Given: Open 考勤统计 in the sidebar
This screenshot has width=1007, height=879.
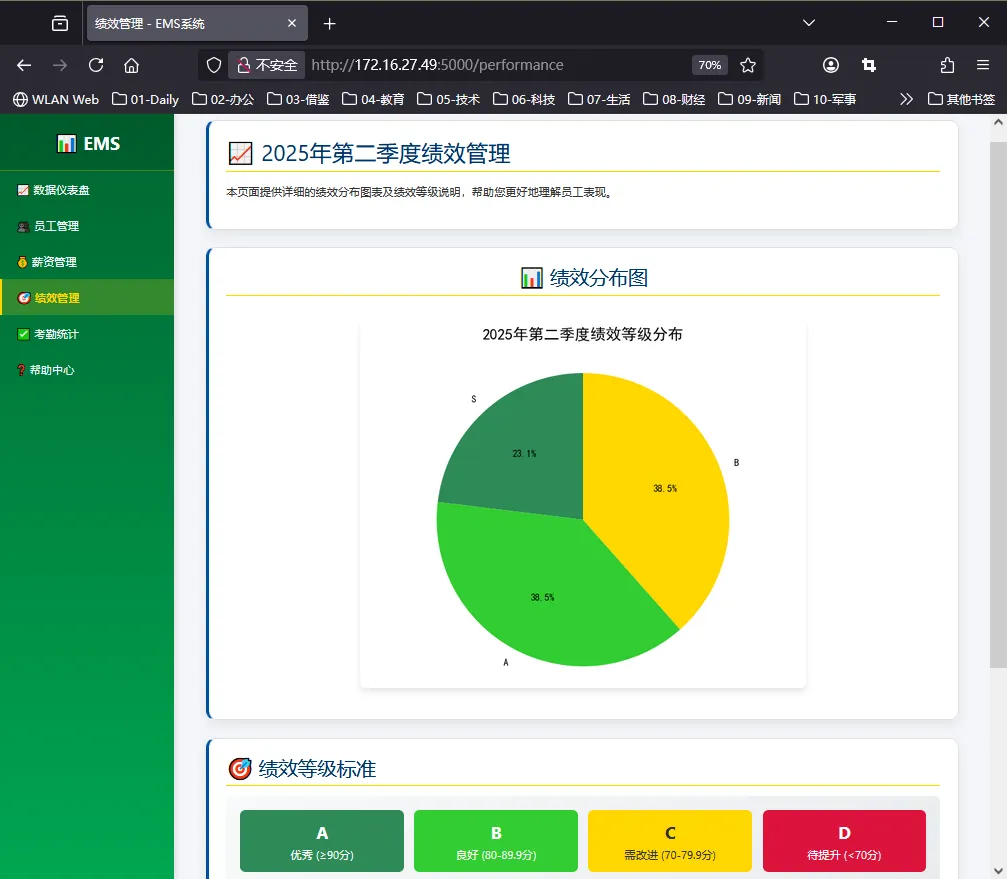Looking at the screenshot, I should tap(87, 334).
